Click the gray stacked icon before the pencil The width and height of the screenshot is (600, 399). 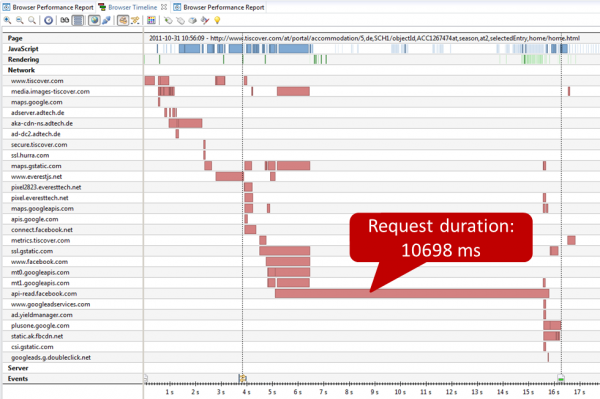pyautogui.click(x=192, y=20)
